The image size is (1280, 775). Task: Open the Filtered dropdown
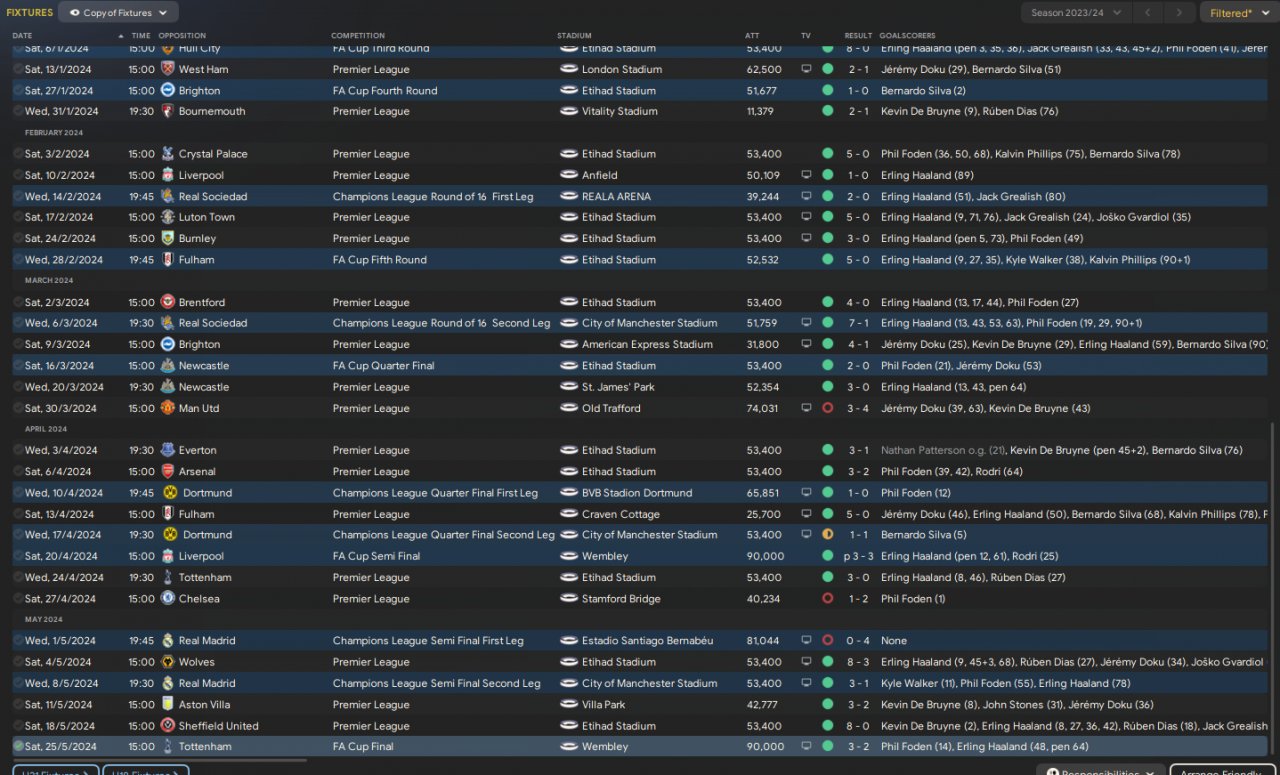[1237, 13]
